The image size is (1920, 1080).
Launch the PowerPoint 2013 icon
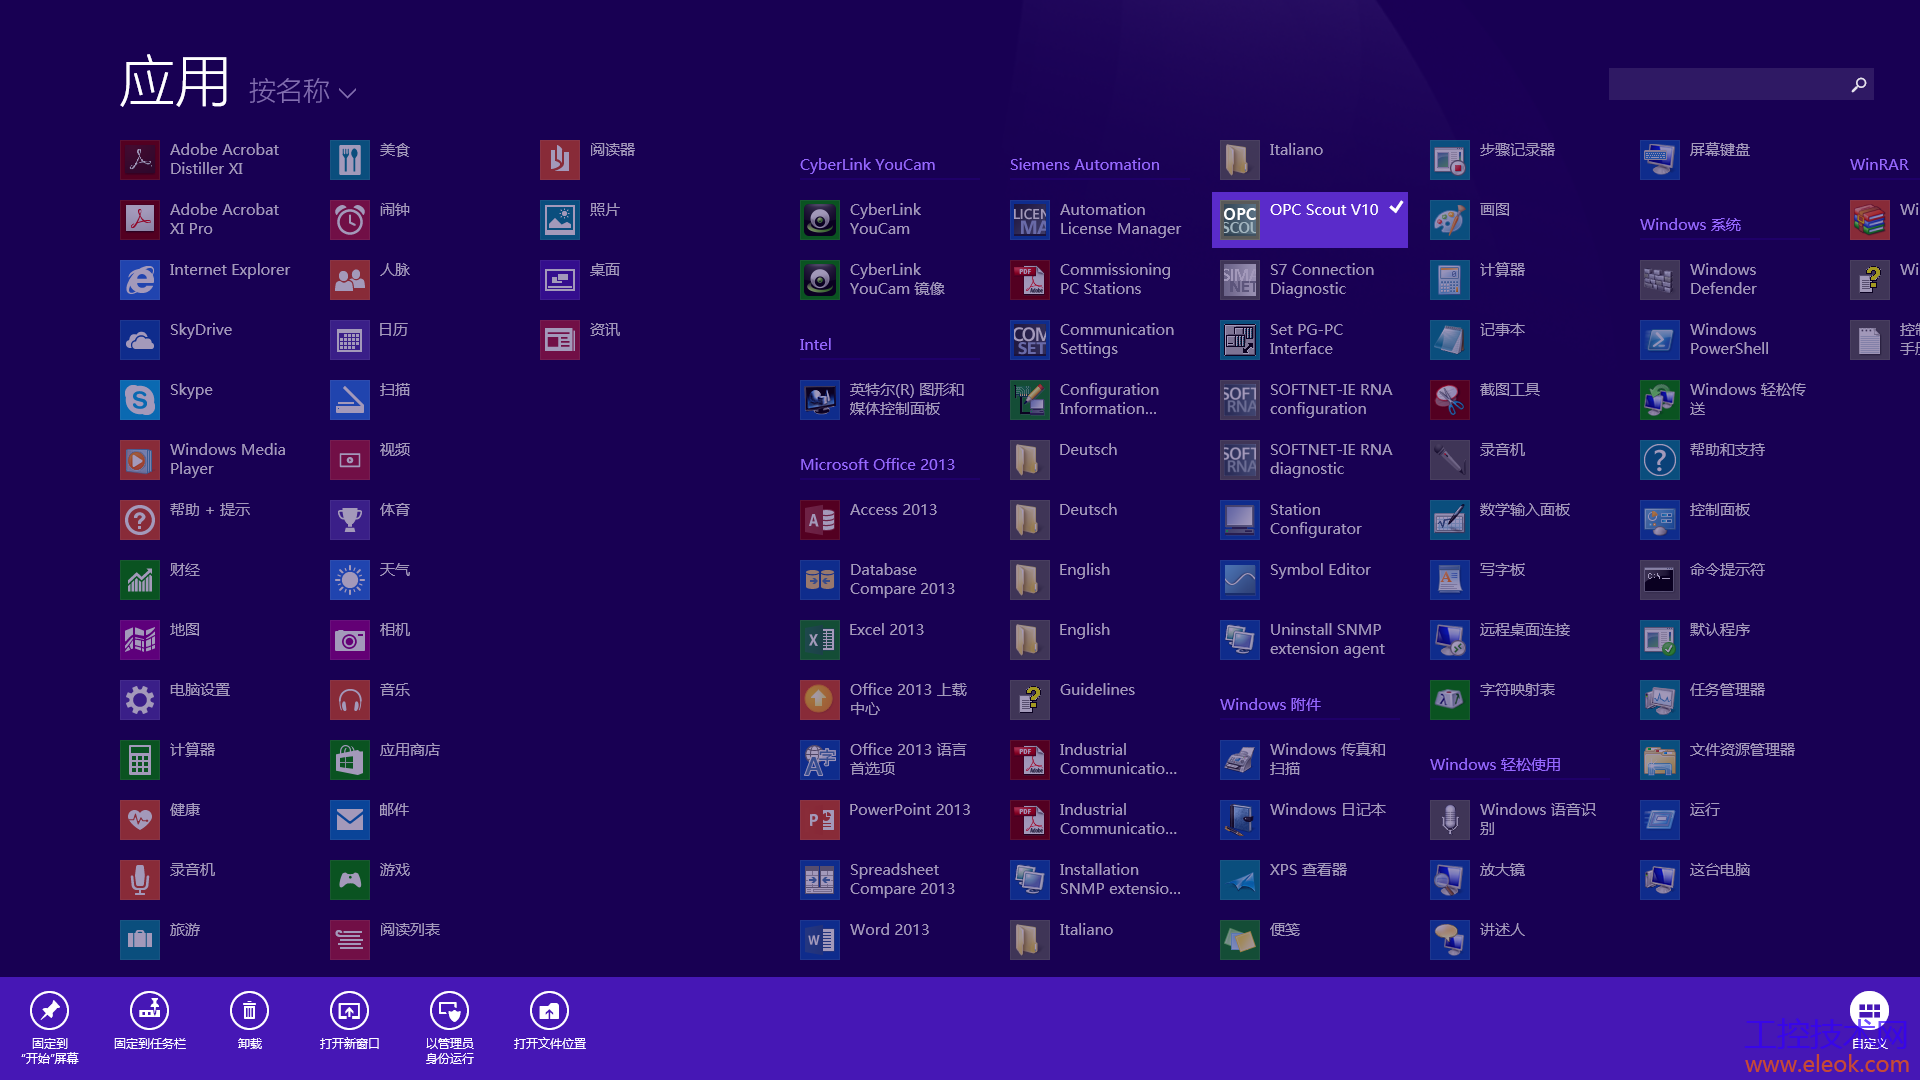820,820
